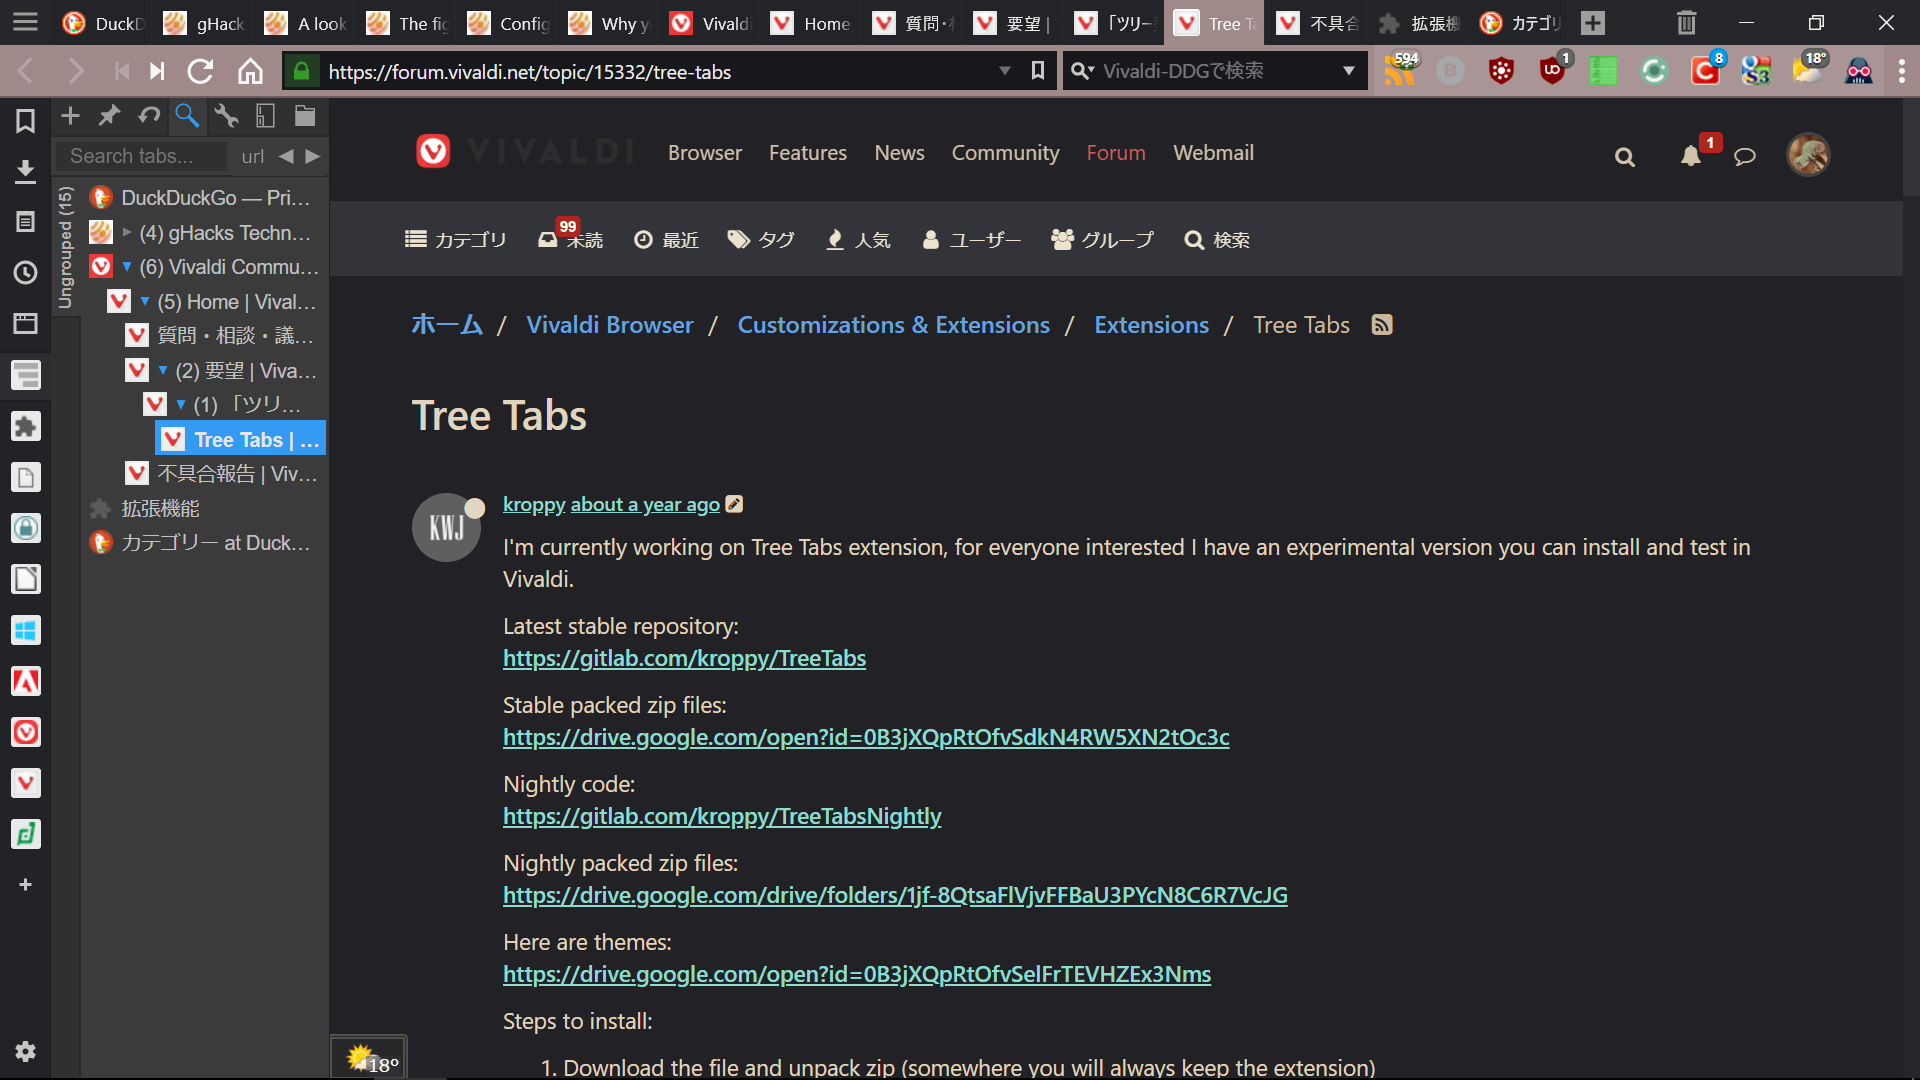Viewport: 1920px width, 1080px height.
Task: Toggle url search mode in Tree Tabs
Action: click(252, 156)
